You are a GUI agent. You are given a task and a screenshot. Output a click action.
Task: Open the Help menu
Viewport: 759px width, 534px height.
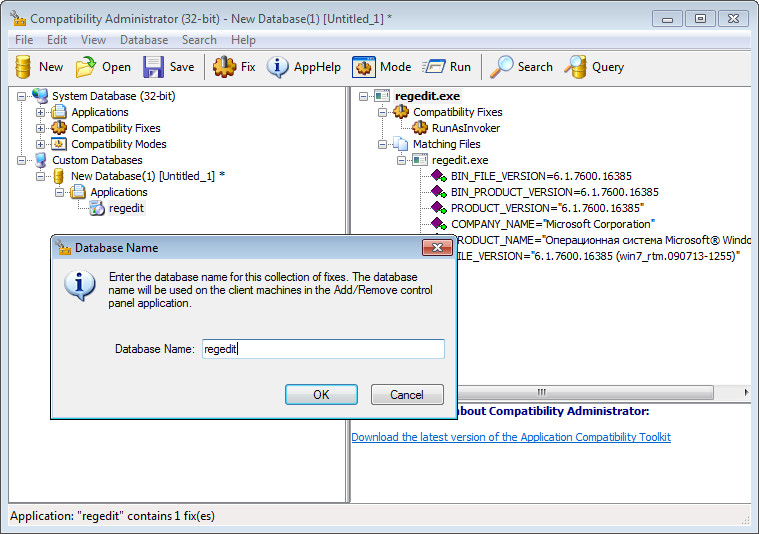[243, 40]
